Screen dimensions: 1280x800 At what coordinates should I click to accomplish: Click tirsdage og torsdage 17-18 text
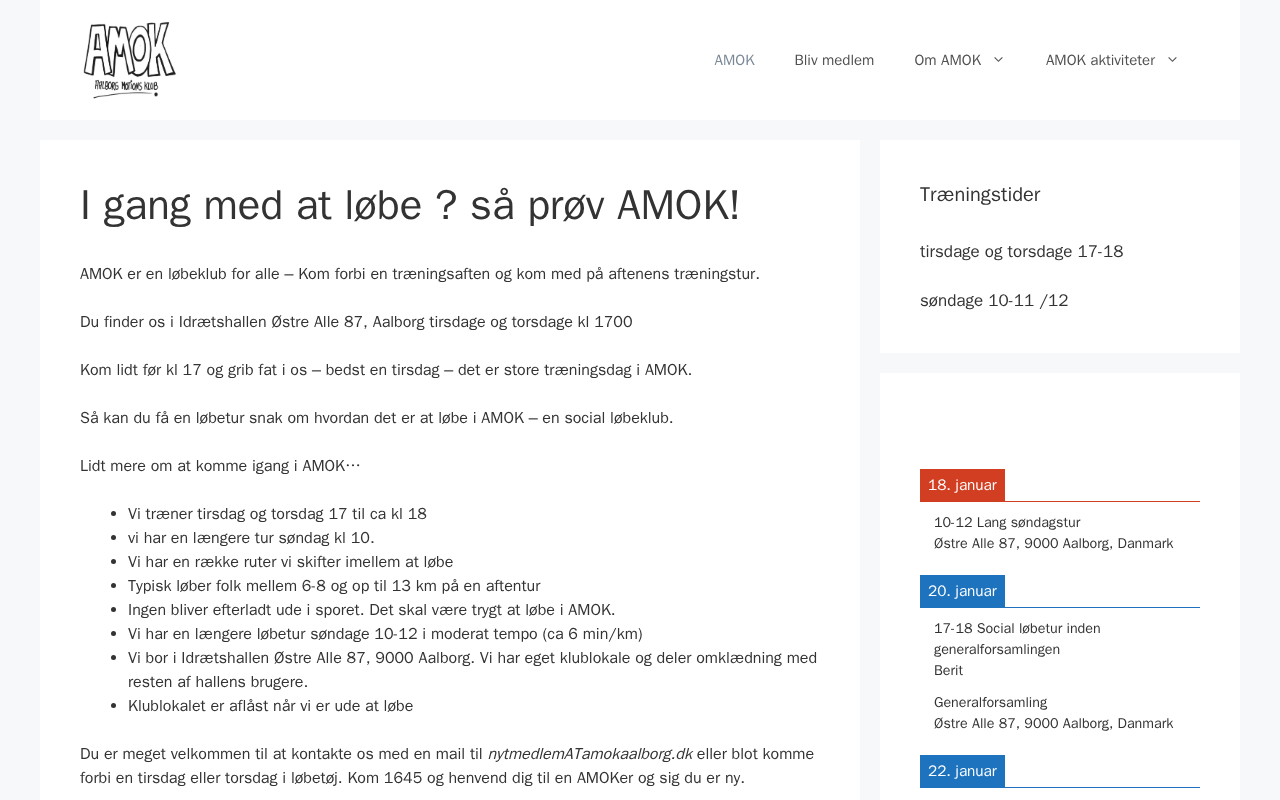[1021, 252]
